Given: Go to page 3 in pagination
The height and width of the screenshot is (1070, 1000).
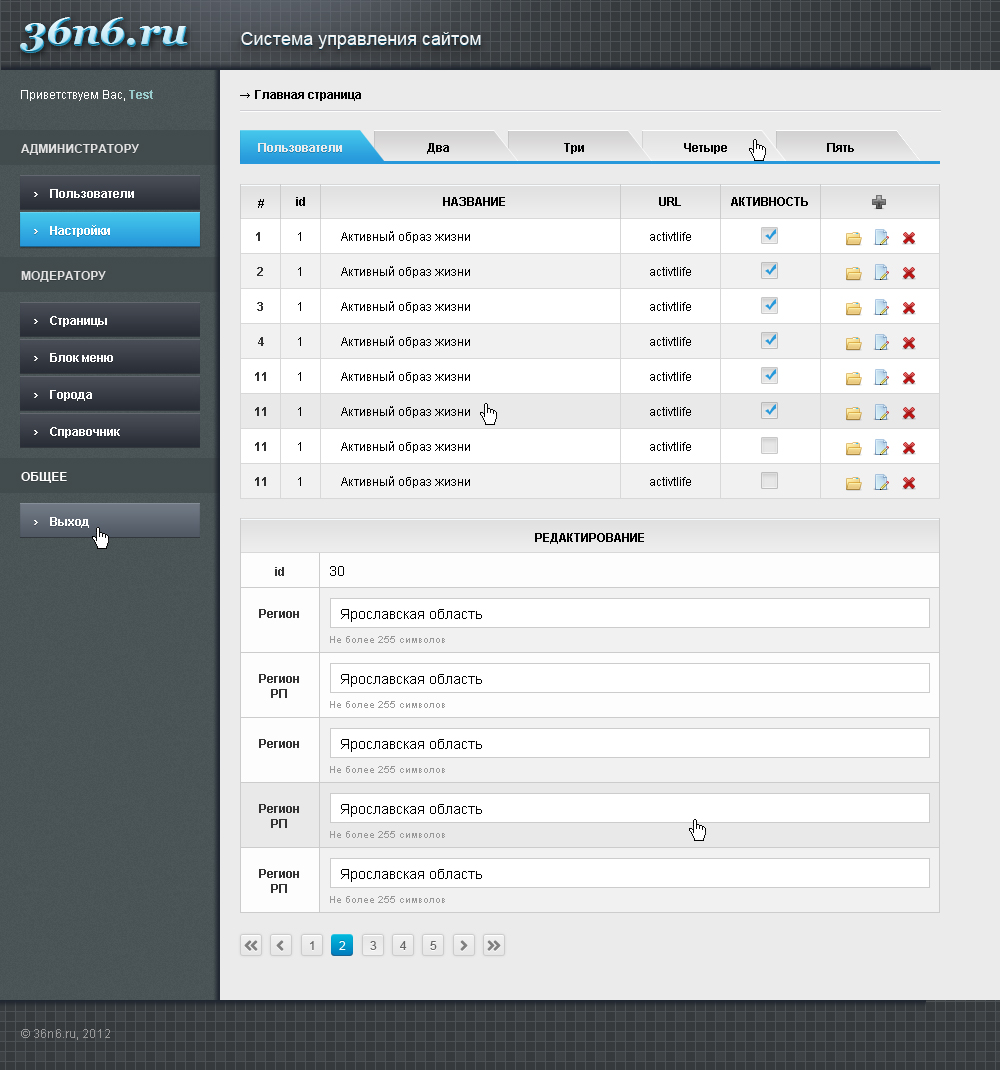Looking at the screenshot, I should (373, 945).
